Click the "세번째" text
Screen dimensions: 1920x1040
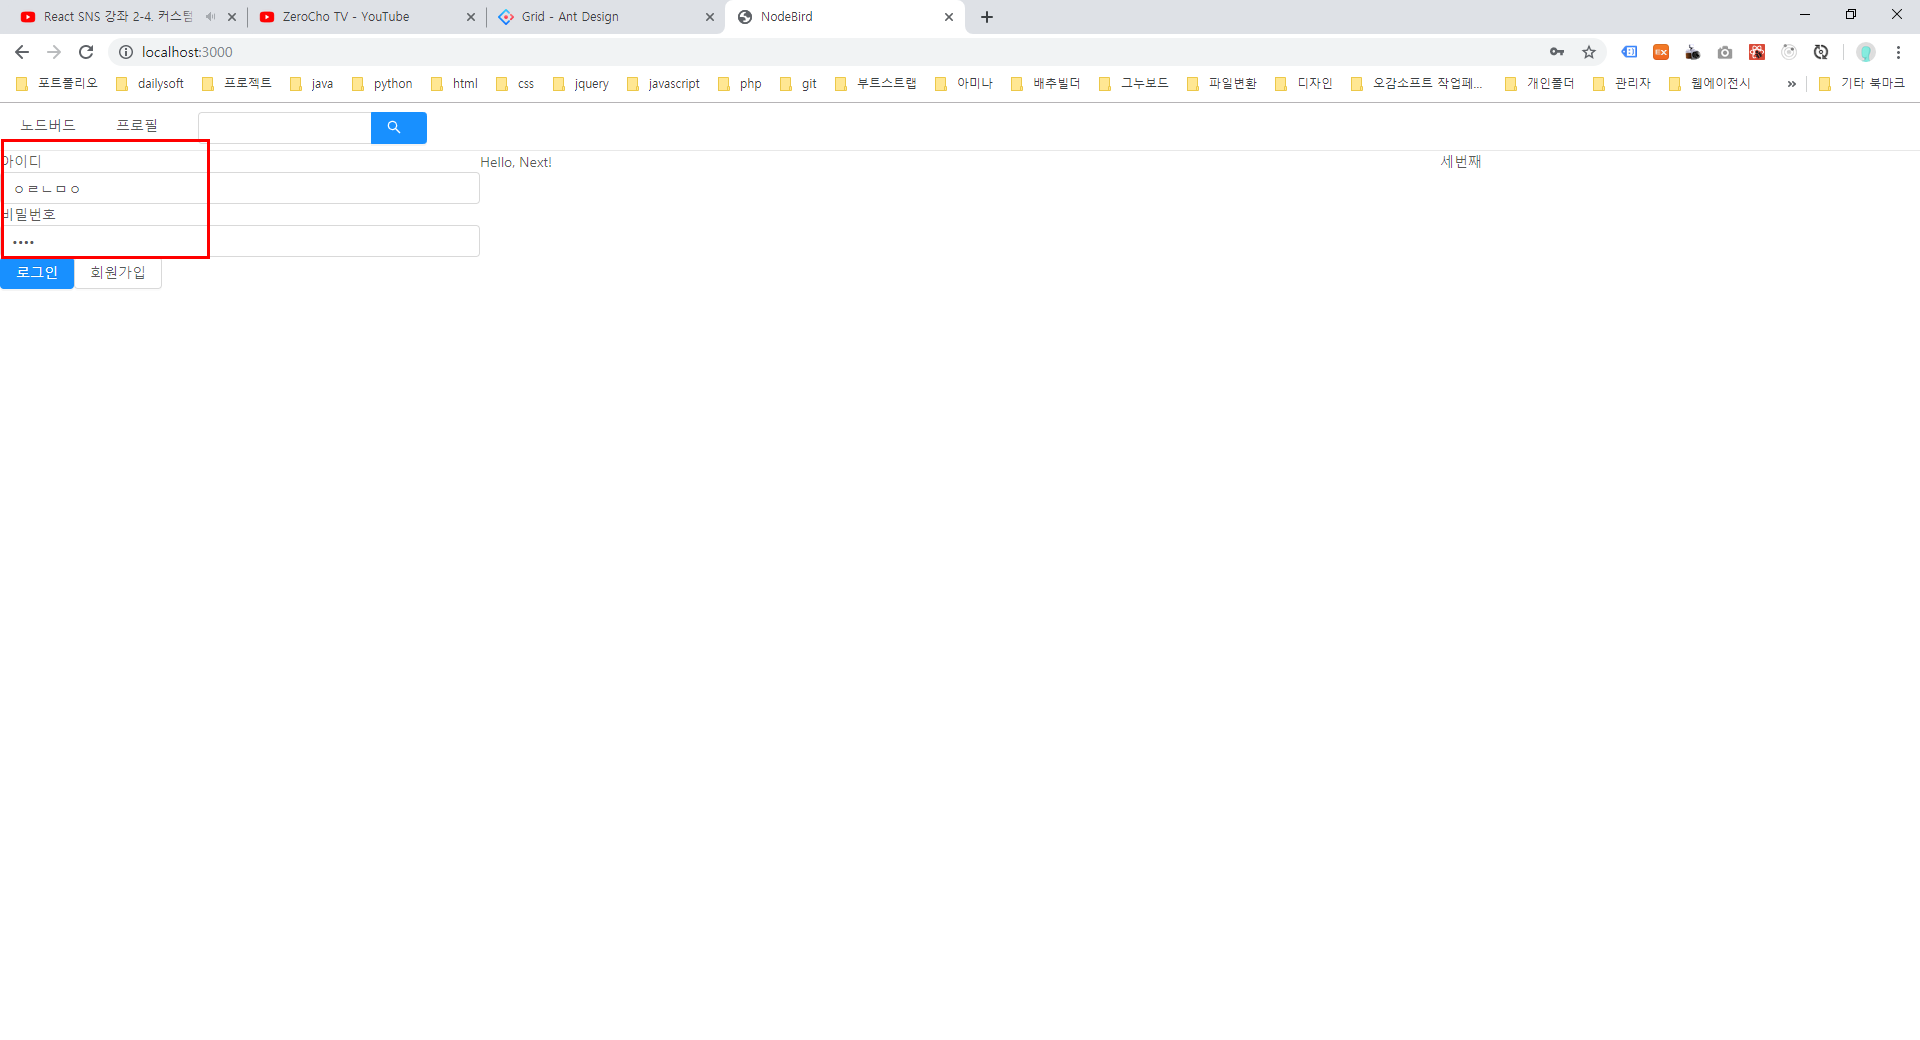[1461, 162]
